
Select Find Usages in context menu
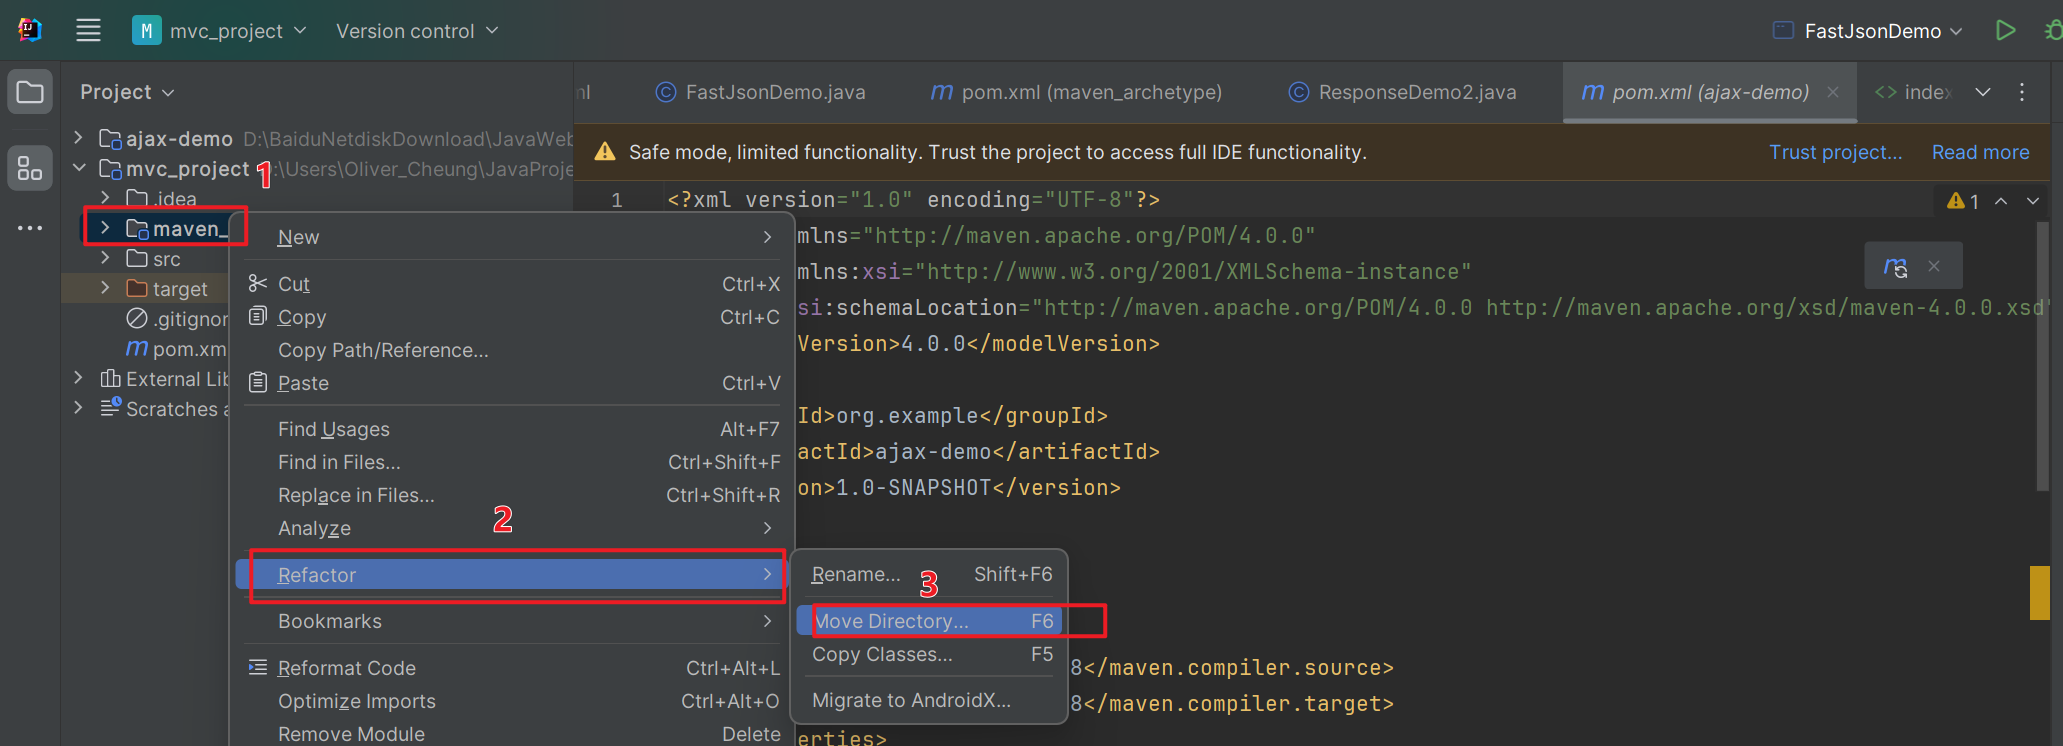[x=512, y=429]
